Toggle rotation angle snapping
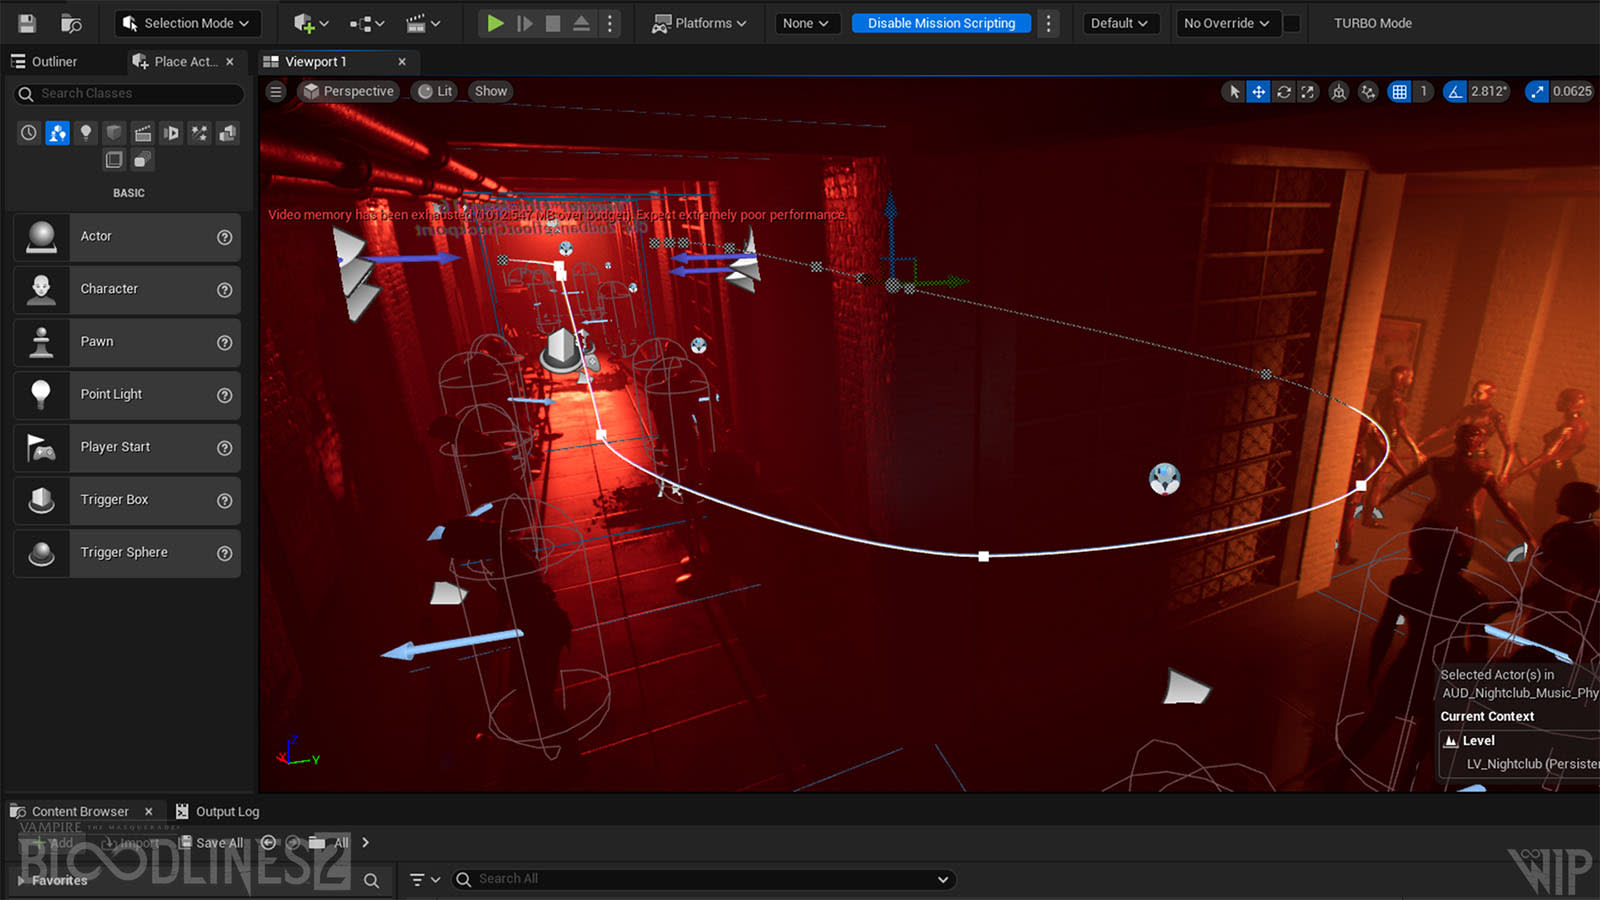This screenshot has height=900, width=1600. [1455, 92]
